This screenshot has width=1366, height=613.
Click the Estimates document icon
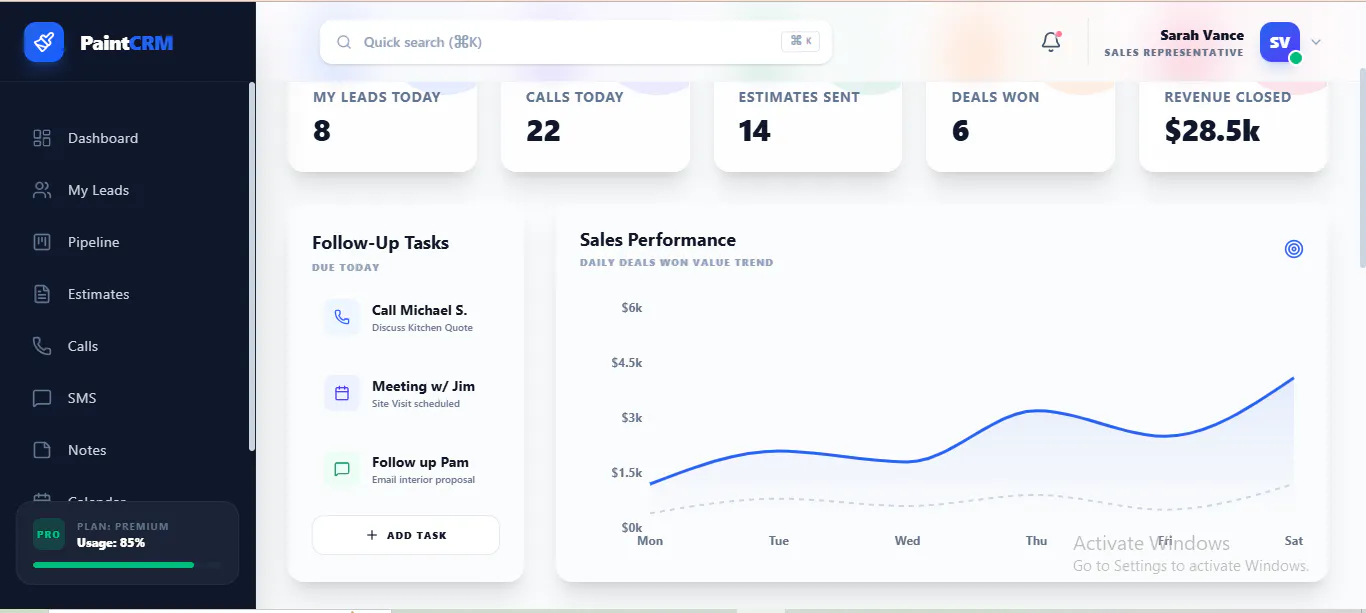point(42,294)
